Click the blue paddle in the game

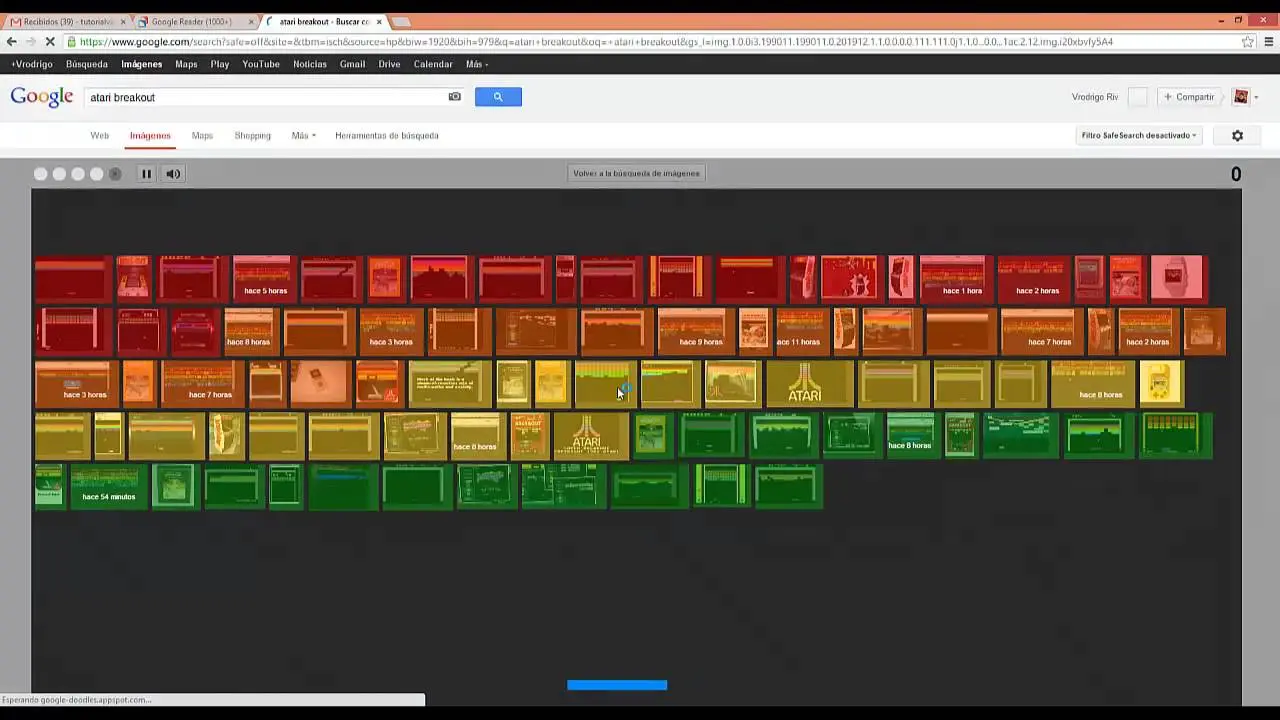tap(617, 685)
